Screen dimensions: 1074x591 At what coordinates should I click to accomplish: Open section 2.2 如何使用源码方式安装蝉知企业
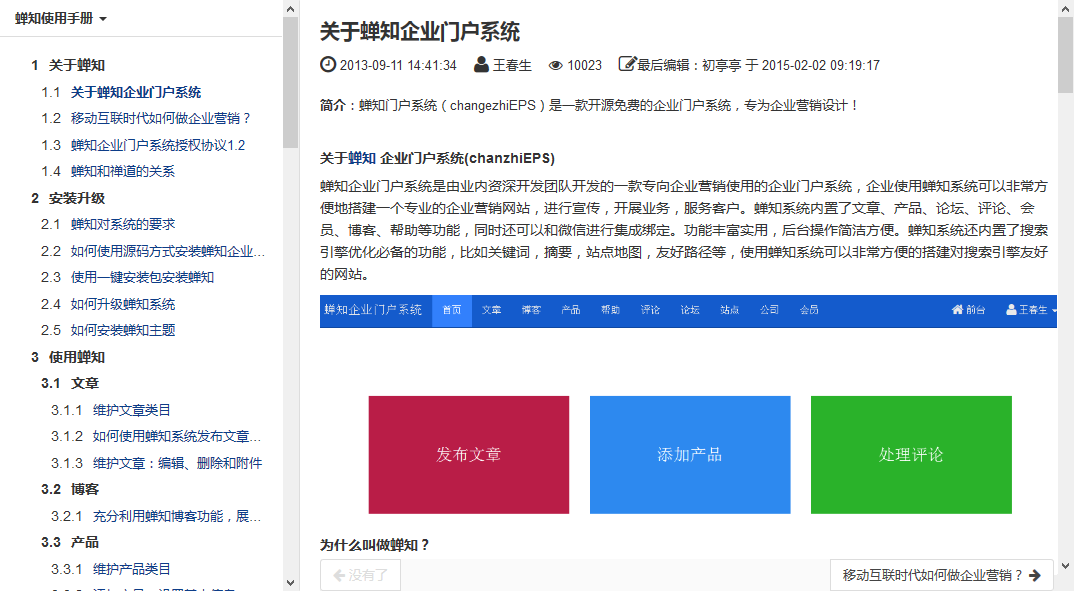(x=168, y=251)
